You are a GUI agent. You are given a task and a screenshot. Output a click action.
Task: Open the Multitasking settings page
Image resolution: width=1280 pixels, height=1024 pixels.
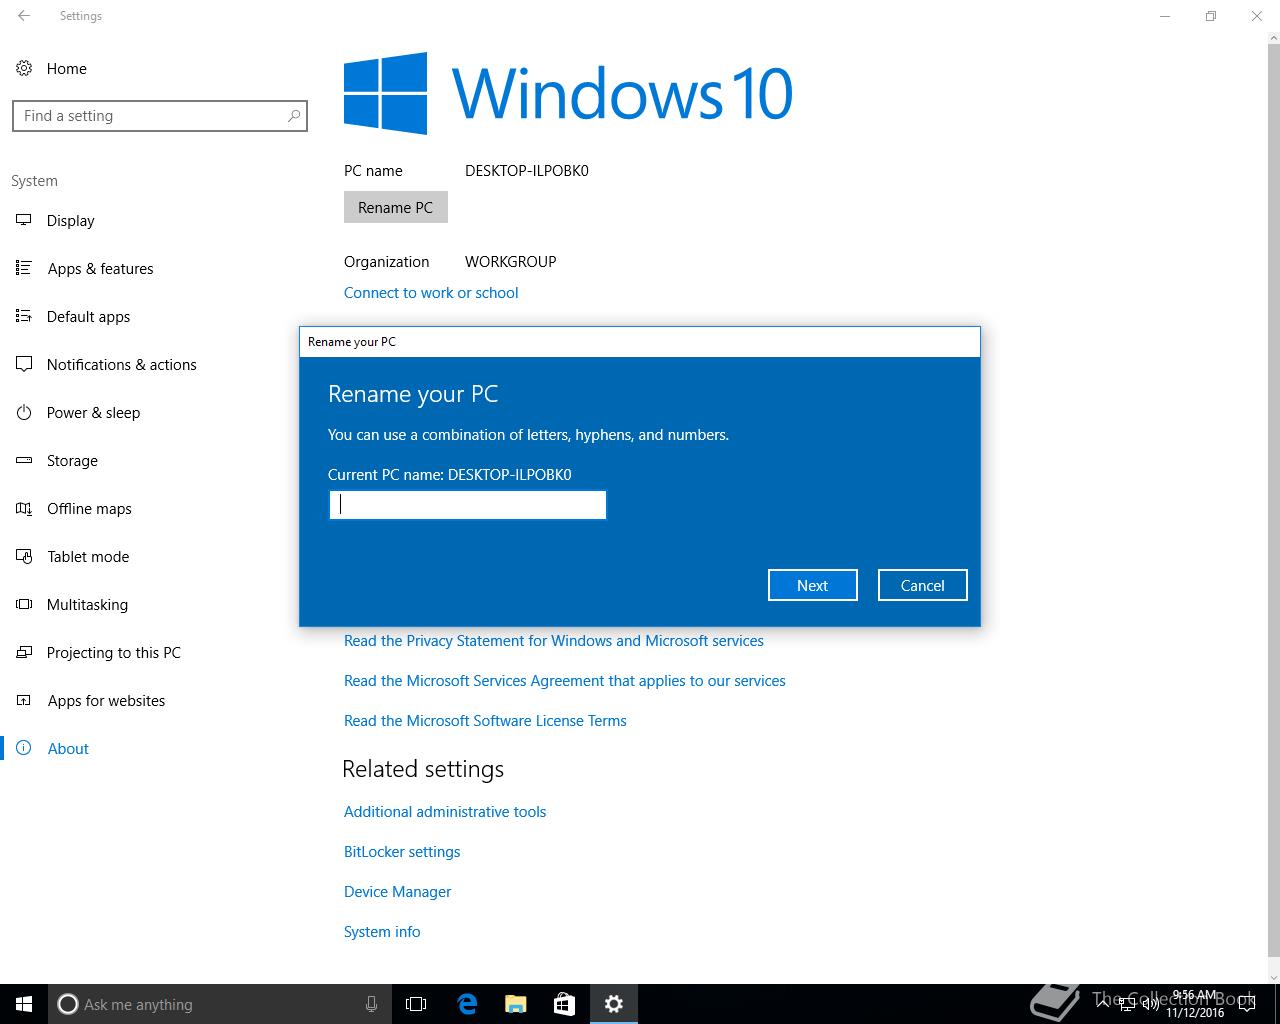click(87, 604)
